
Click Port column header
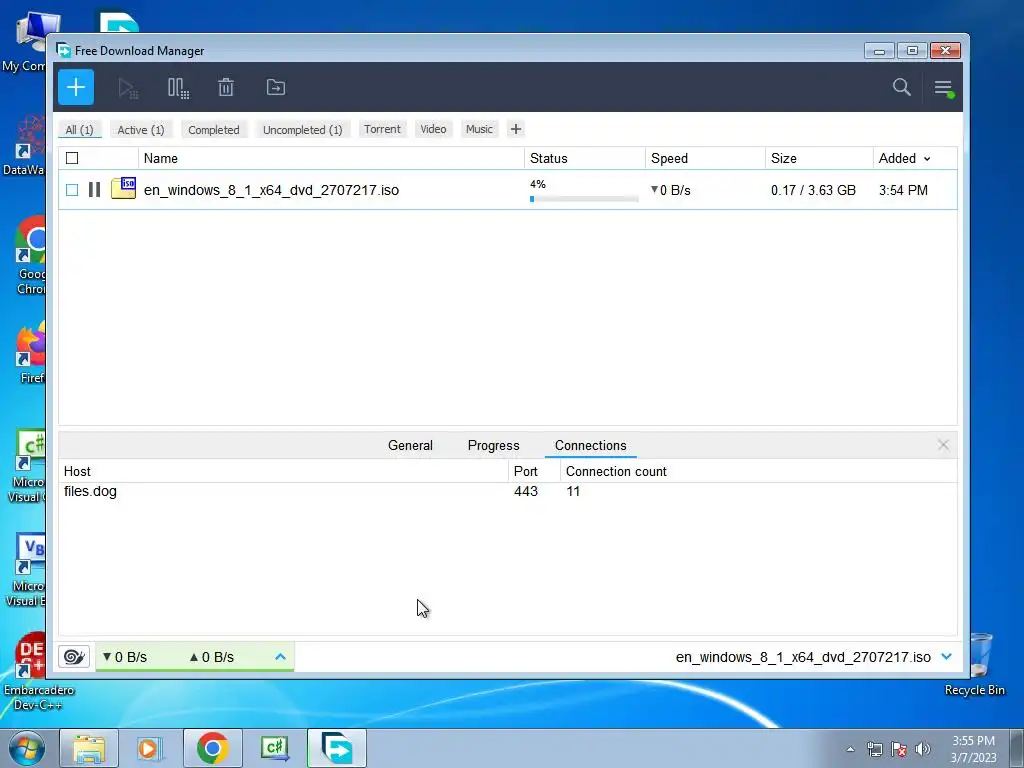(526, 471)
